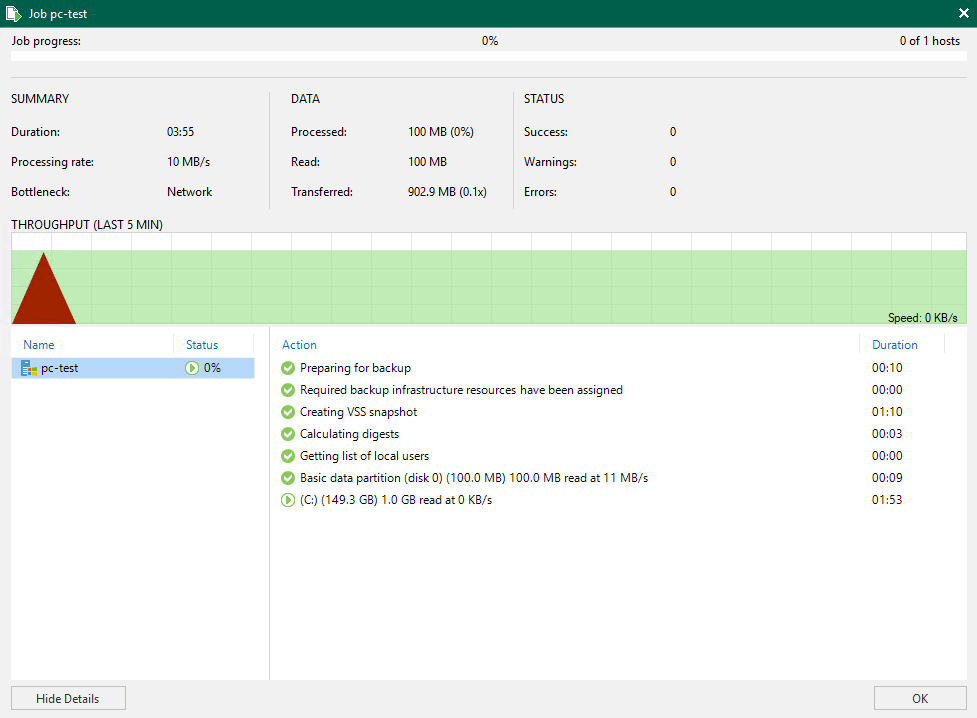Image resolution: width=977 pixels, height=718 pixels.
Task: Click the Transferred value 902.9 MB (0.1x)
Action: [x=447, y=192]
